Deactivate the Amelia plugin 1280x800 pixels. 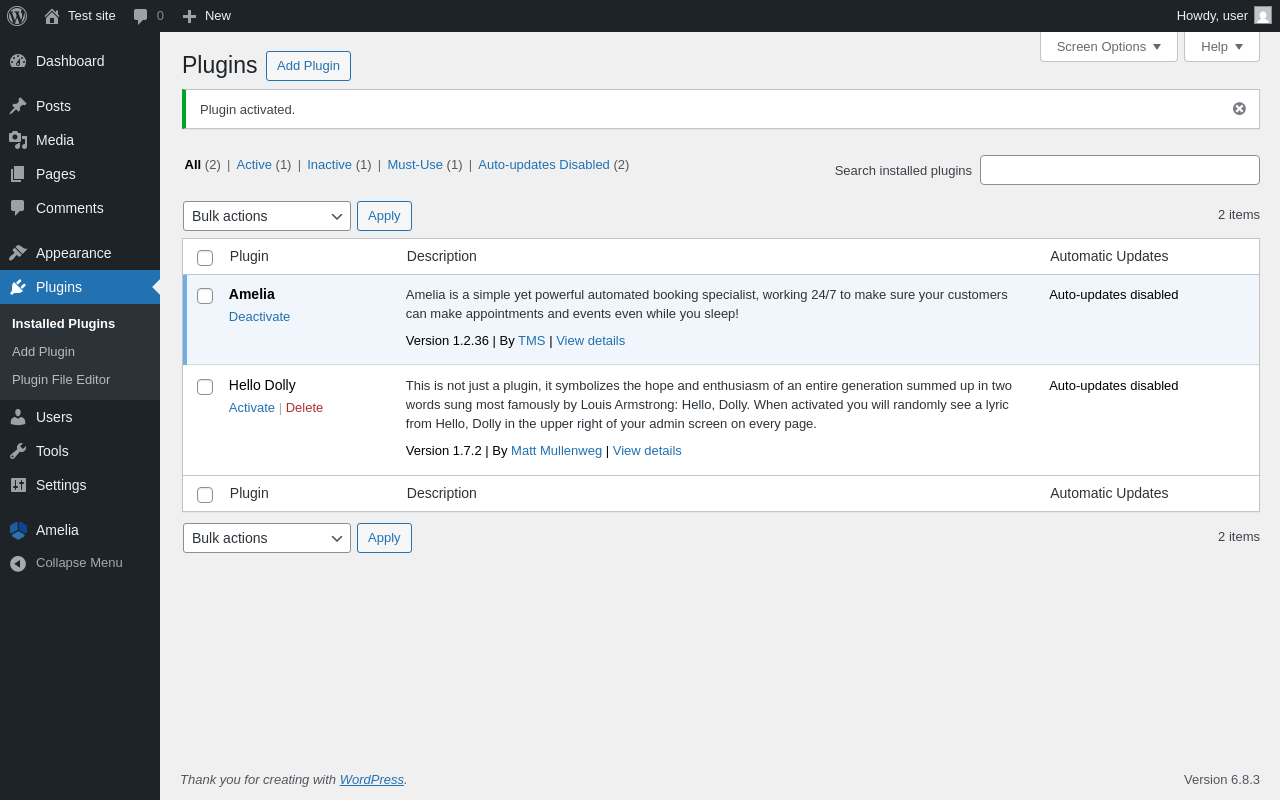point(259,317)
